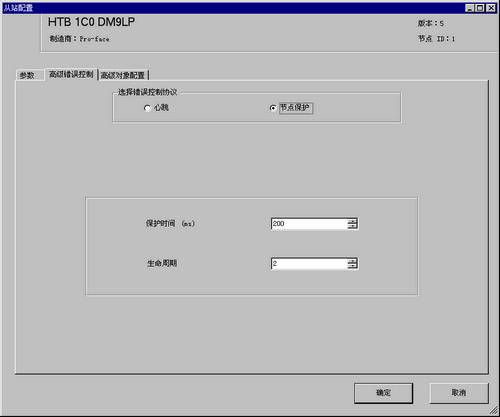This screenshot has height=417, width=500.
Task: Focus the 保护时间 (ms) input field
Action: point(309,224)
